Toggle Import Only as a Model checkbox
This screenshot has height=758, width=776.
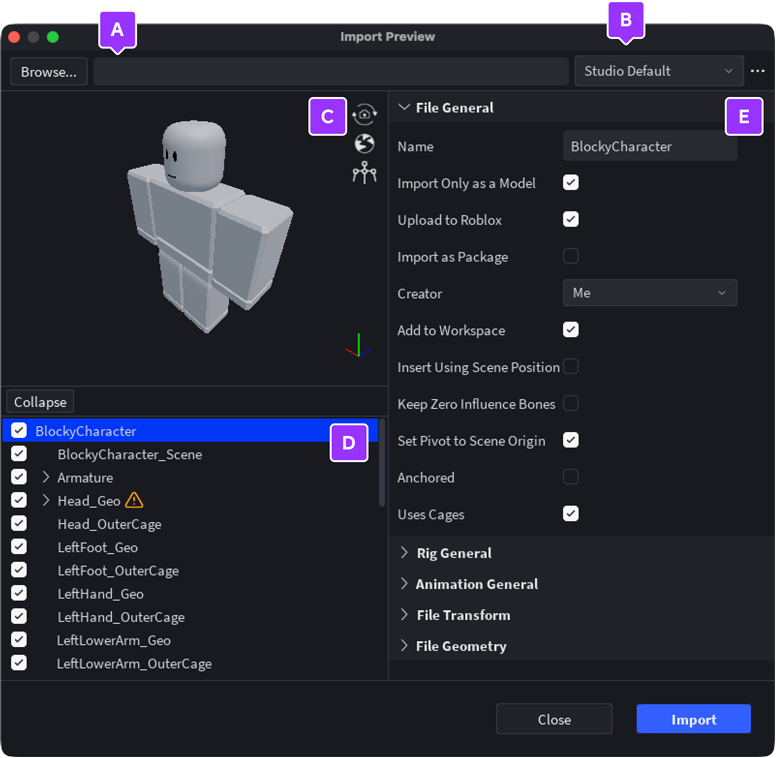(x=571, y=183)
